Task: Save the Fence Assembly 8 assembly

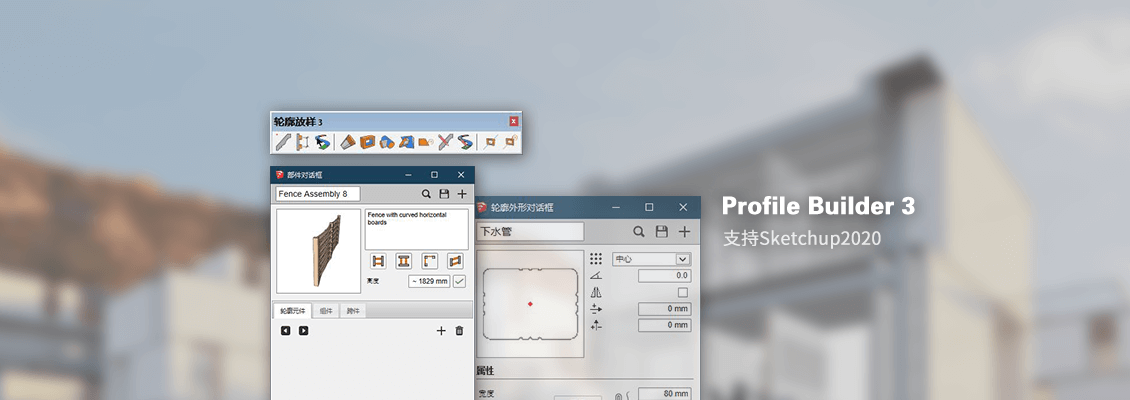Action: click(444, 194)
